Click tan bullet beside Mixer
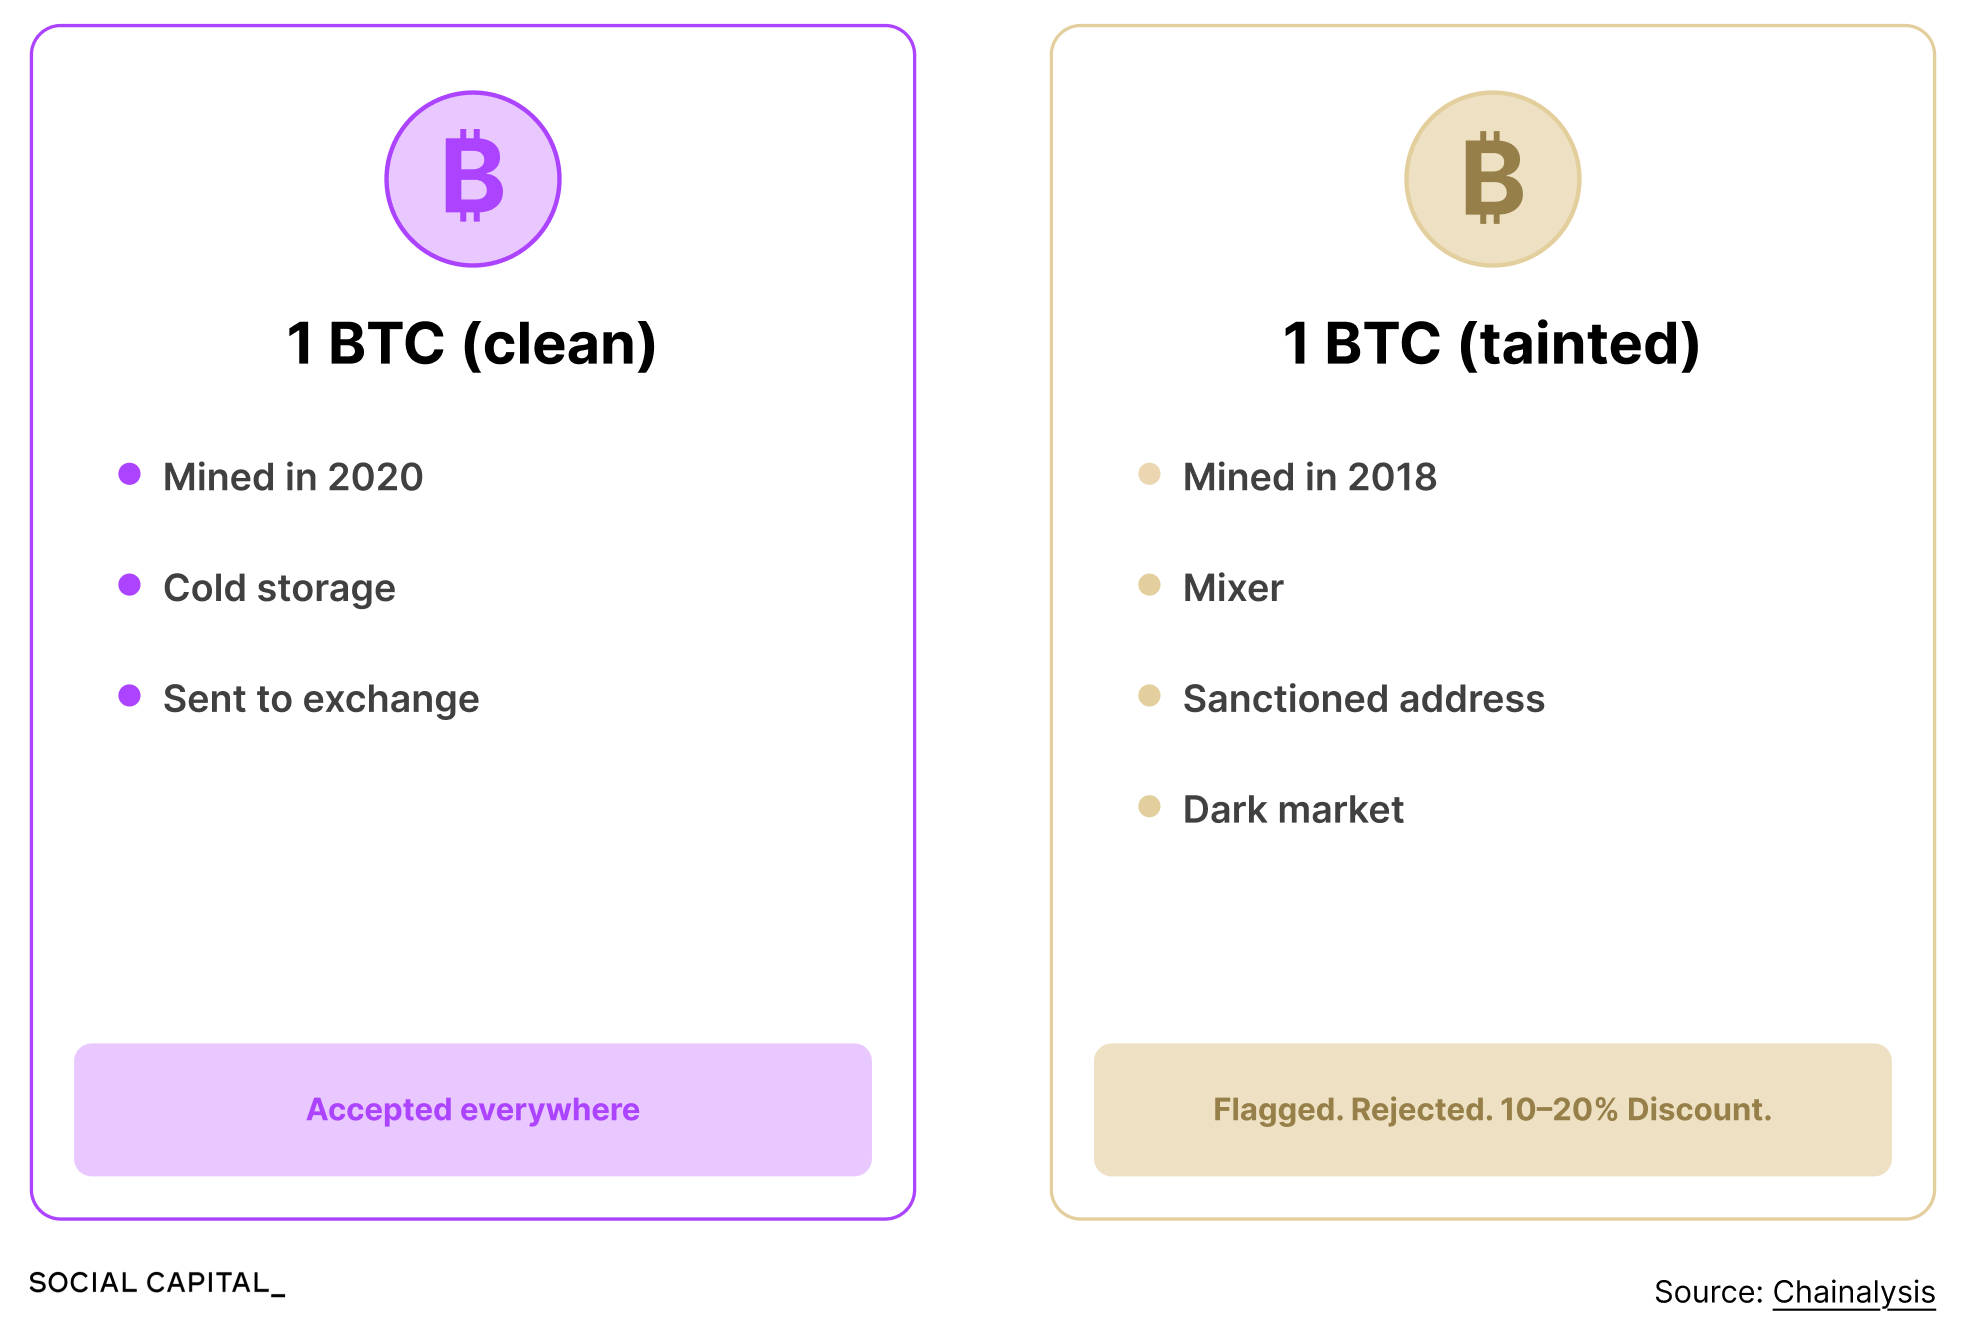The width and height of the screenshot is (1972, 1340). click(x=1149, y=585)
